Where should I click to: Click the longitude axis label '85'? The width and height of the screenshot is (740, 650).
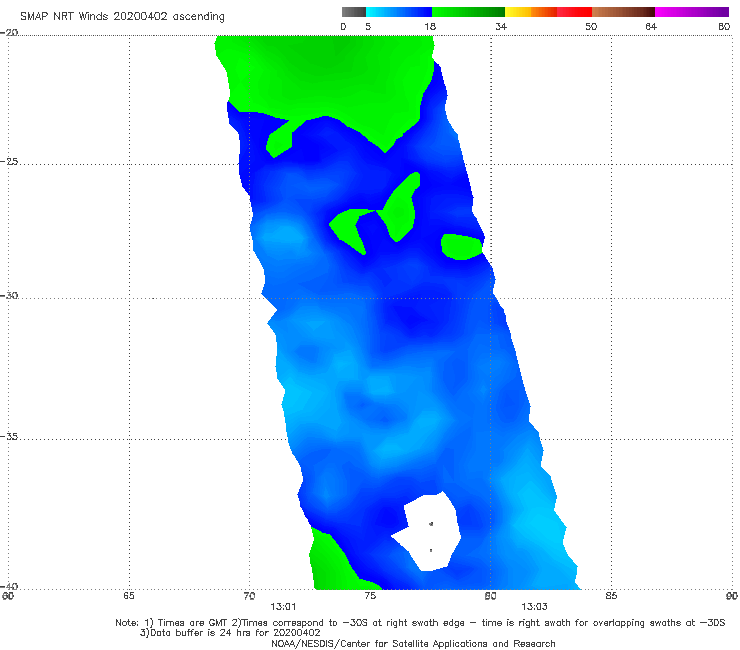(611, 596)
